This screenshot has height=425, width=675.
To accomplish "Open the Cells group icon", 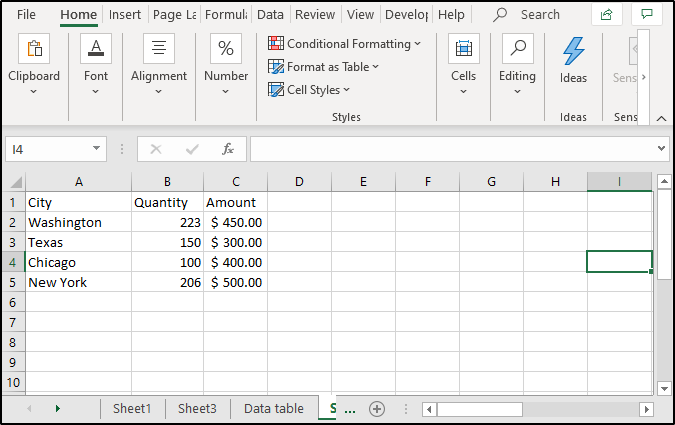I will pos(464,49).
